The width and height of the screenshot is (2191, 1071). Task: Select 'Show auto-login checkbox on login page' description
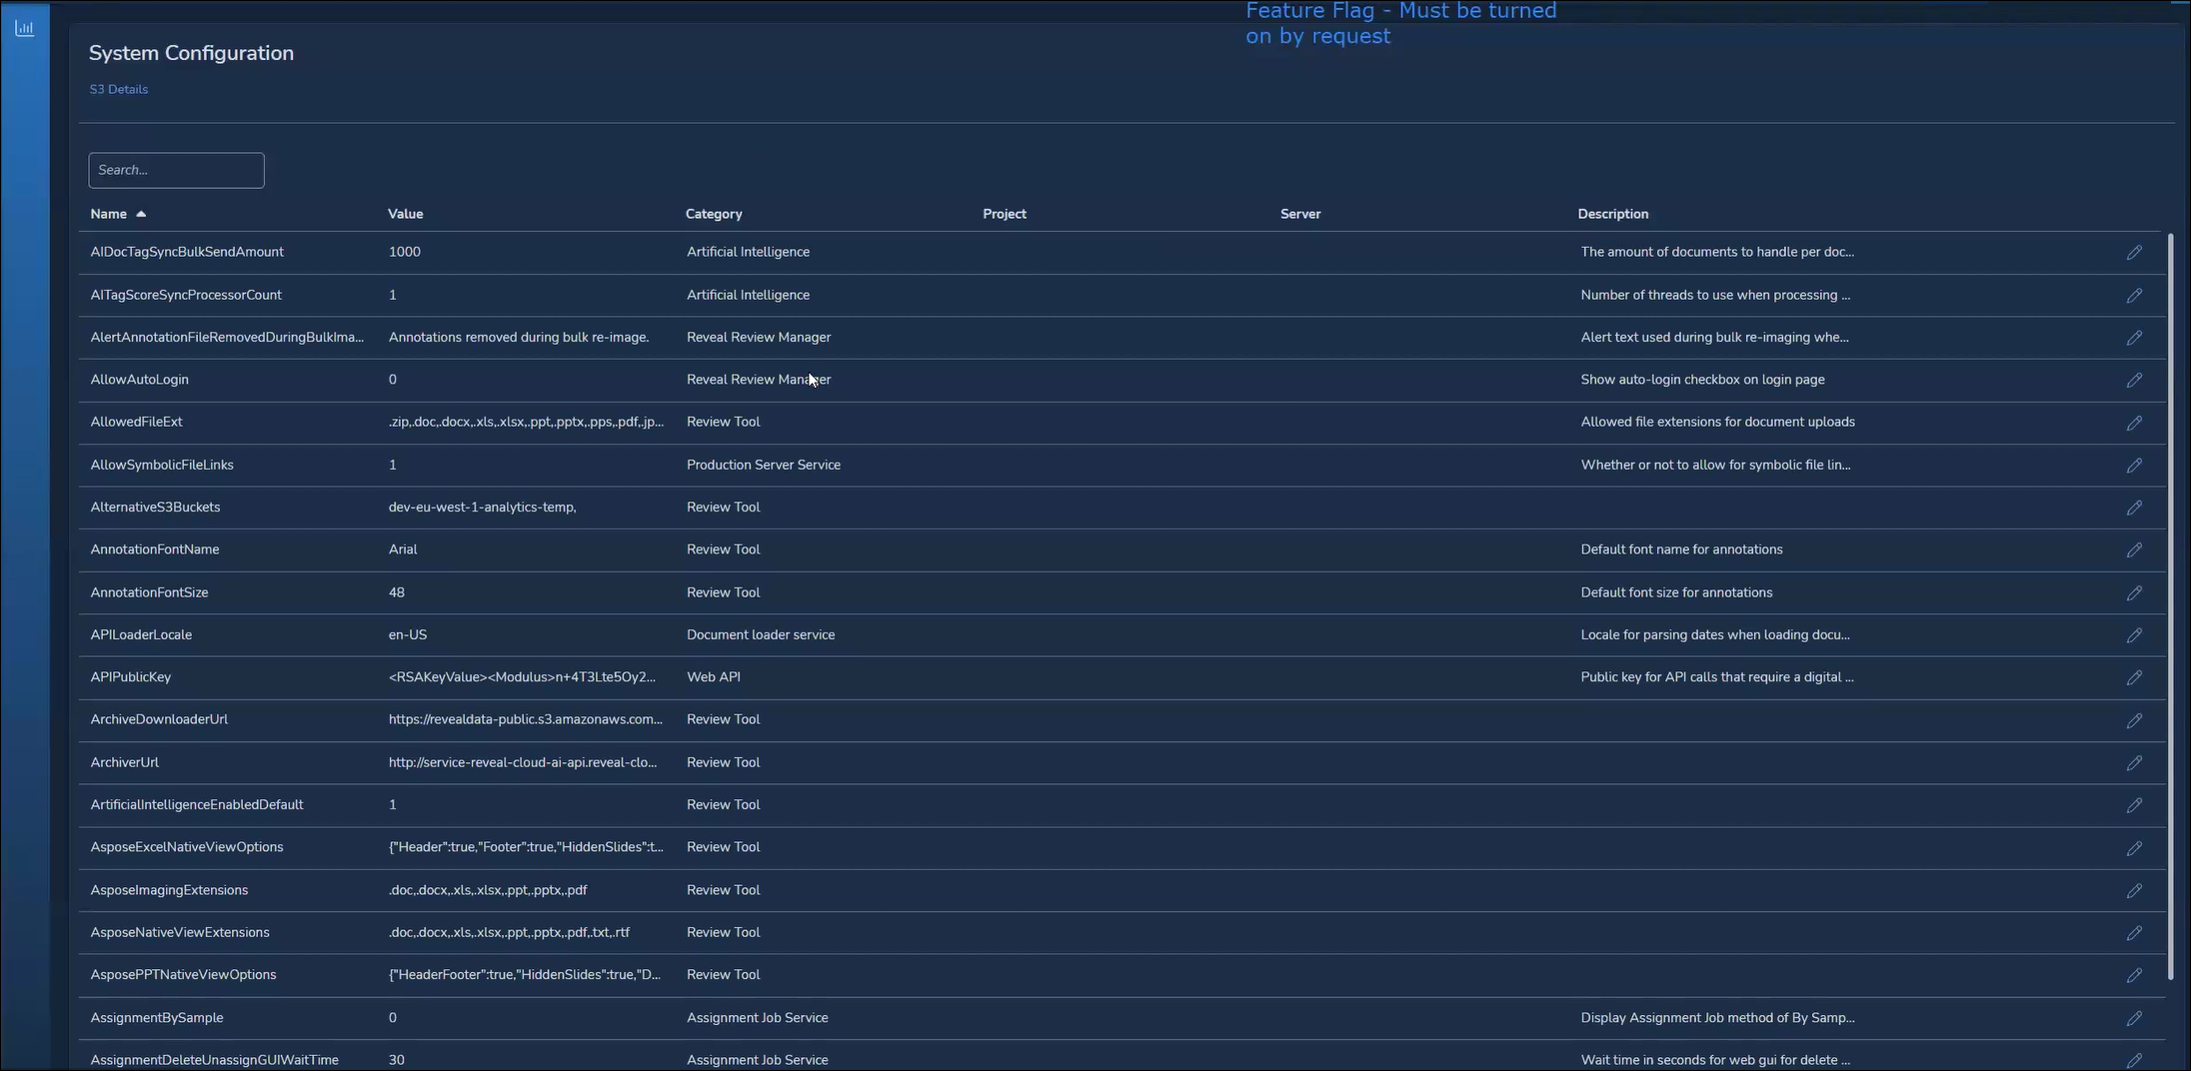[x=1702, y=380]
